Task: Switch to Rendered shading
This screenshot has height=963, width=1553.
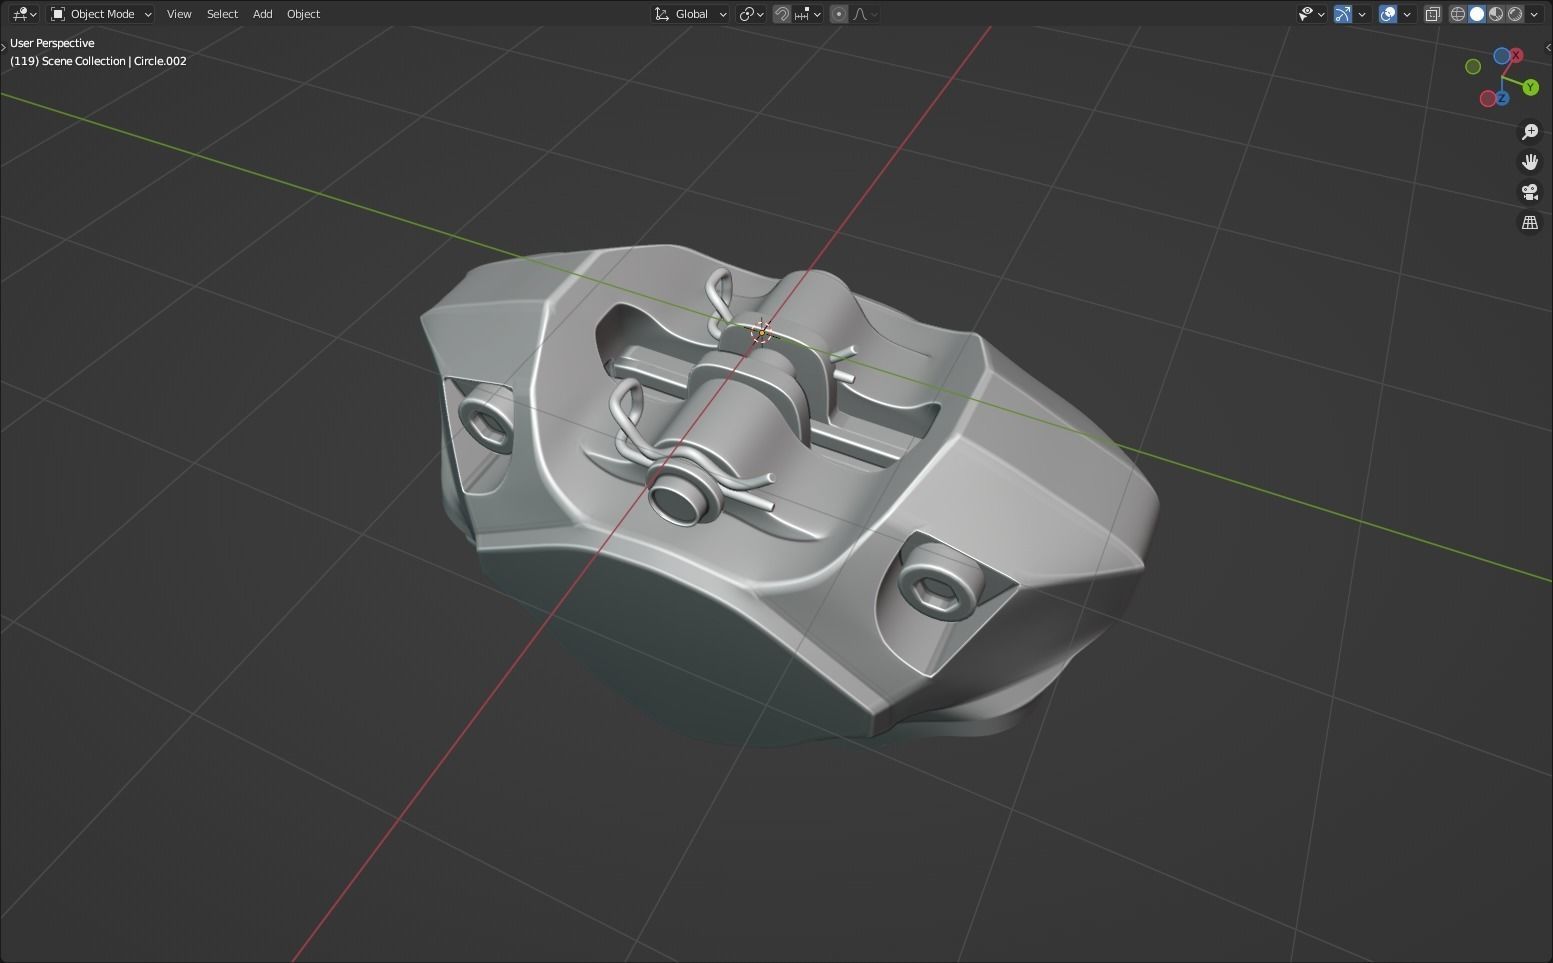Action: click(1515, 14)
